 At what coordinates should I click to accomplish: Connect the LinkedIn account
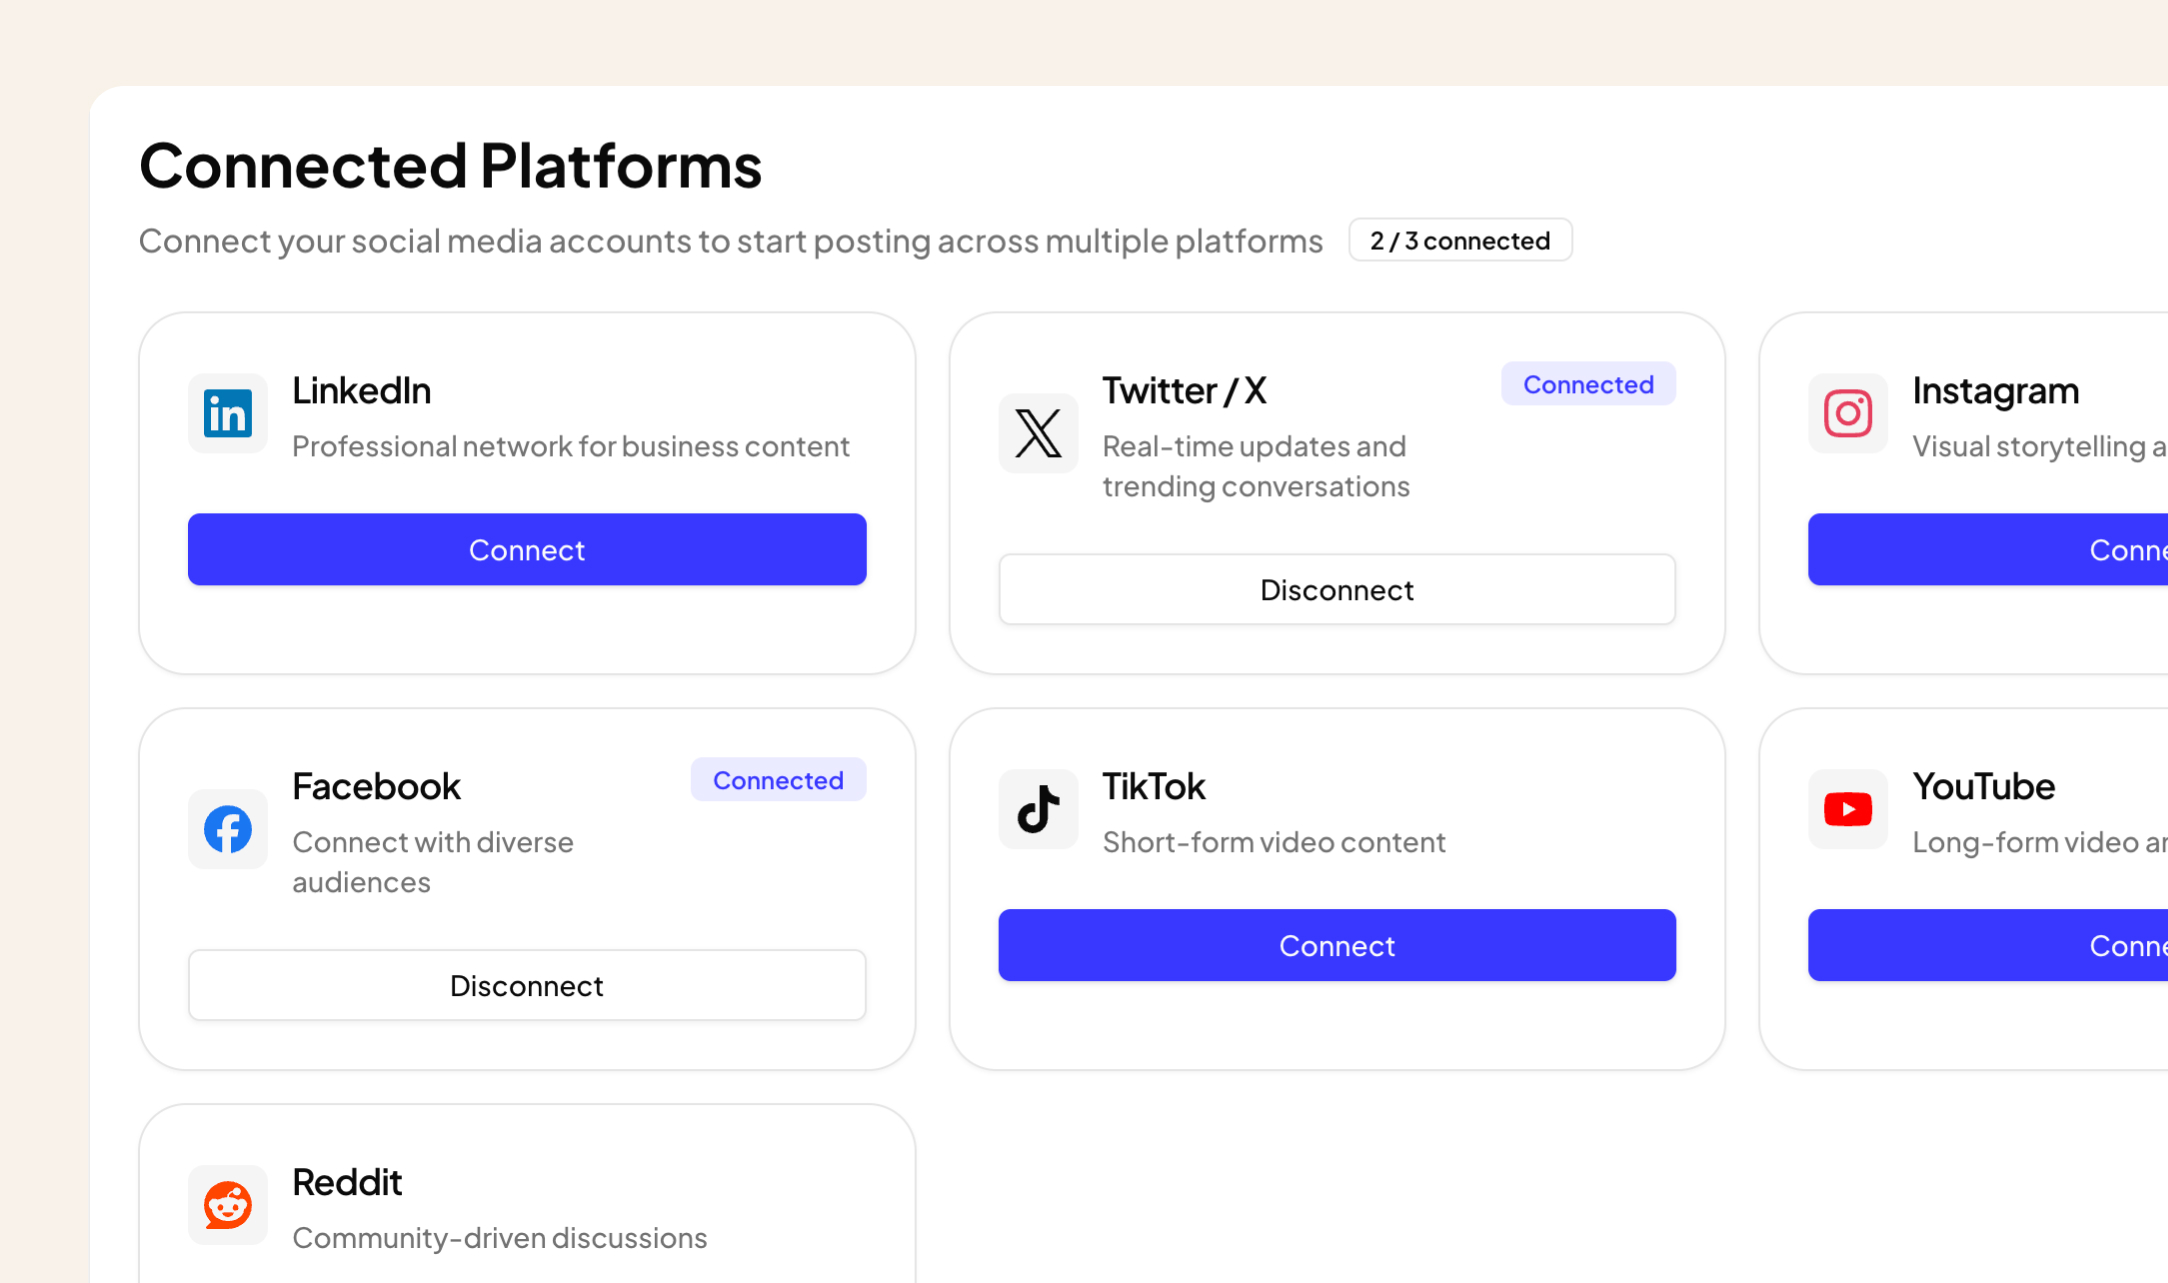pos(526,549)
